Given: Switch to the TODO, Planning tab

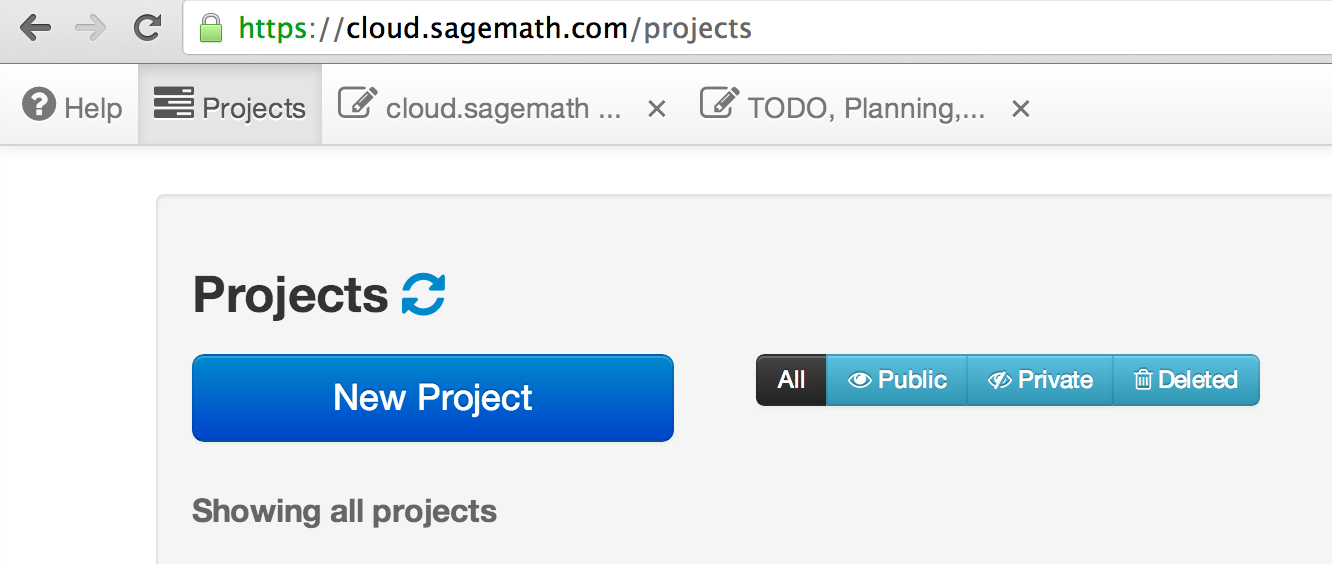Looking at the screenshot, I should point(865,108).
